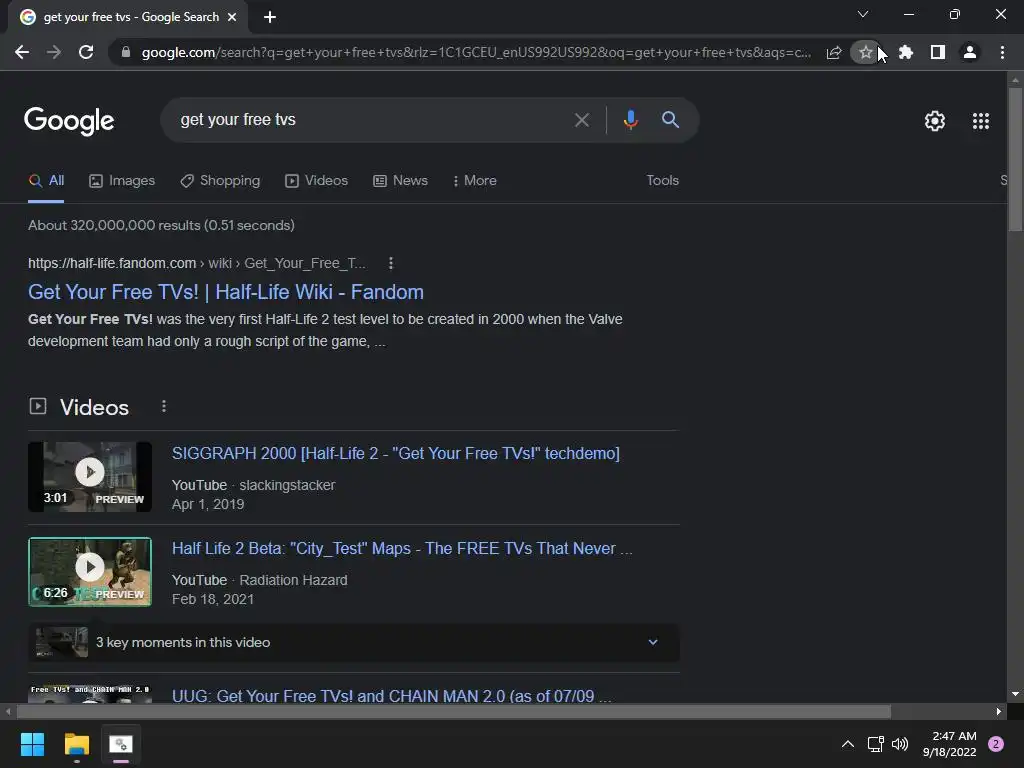Switch to the Videos tab
Screen dimensions: 1024x768
(x=317, y=181)
